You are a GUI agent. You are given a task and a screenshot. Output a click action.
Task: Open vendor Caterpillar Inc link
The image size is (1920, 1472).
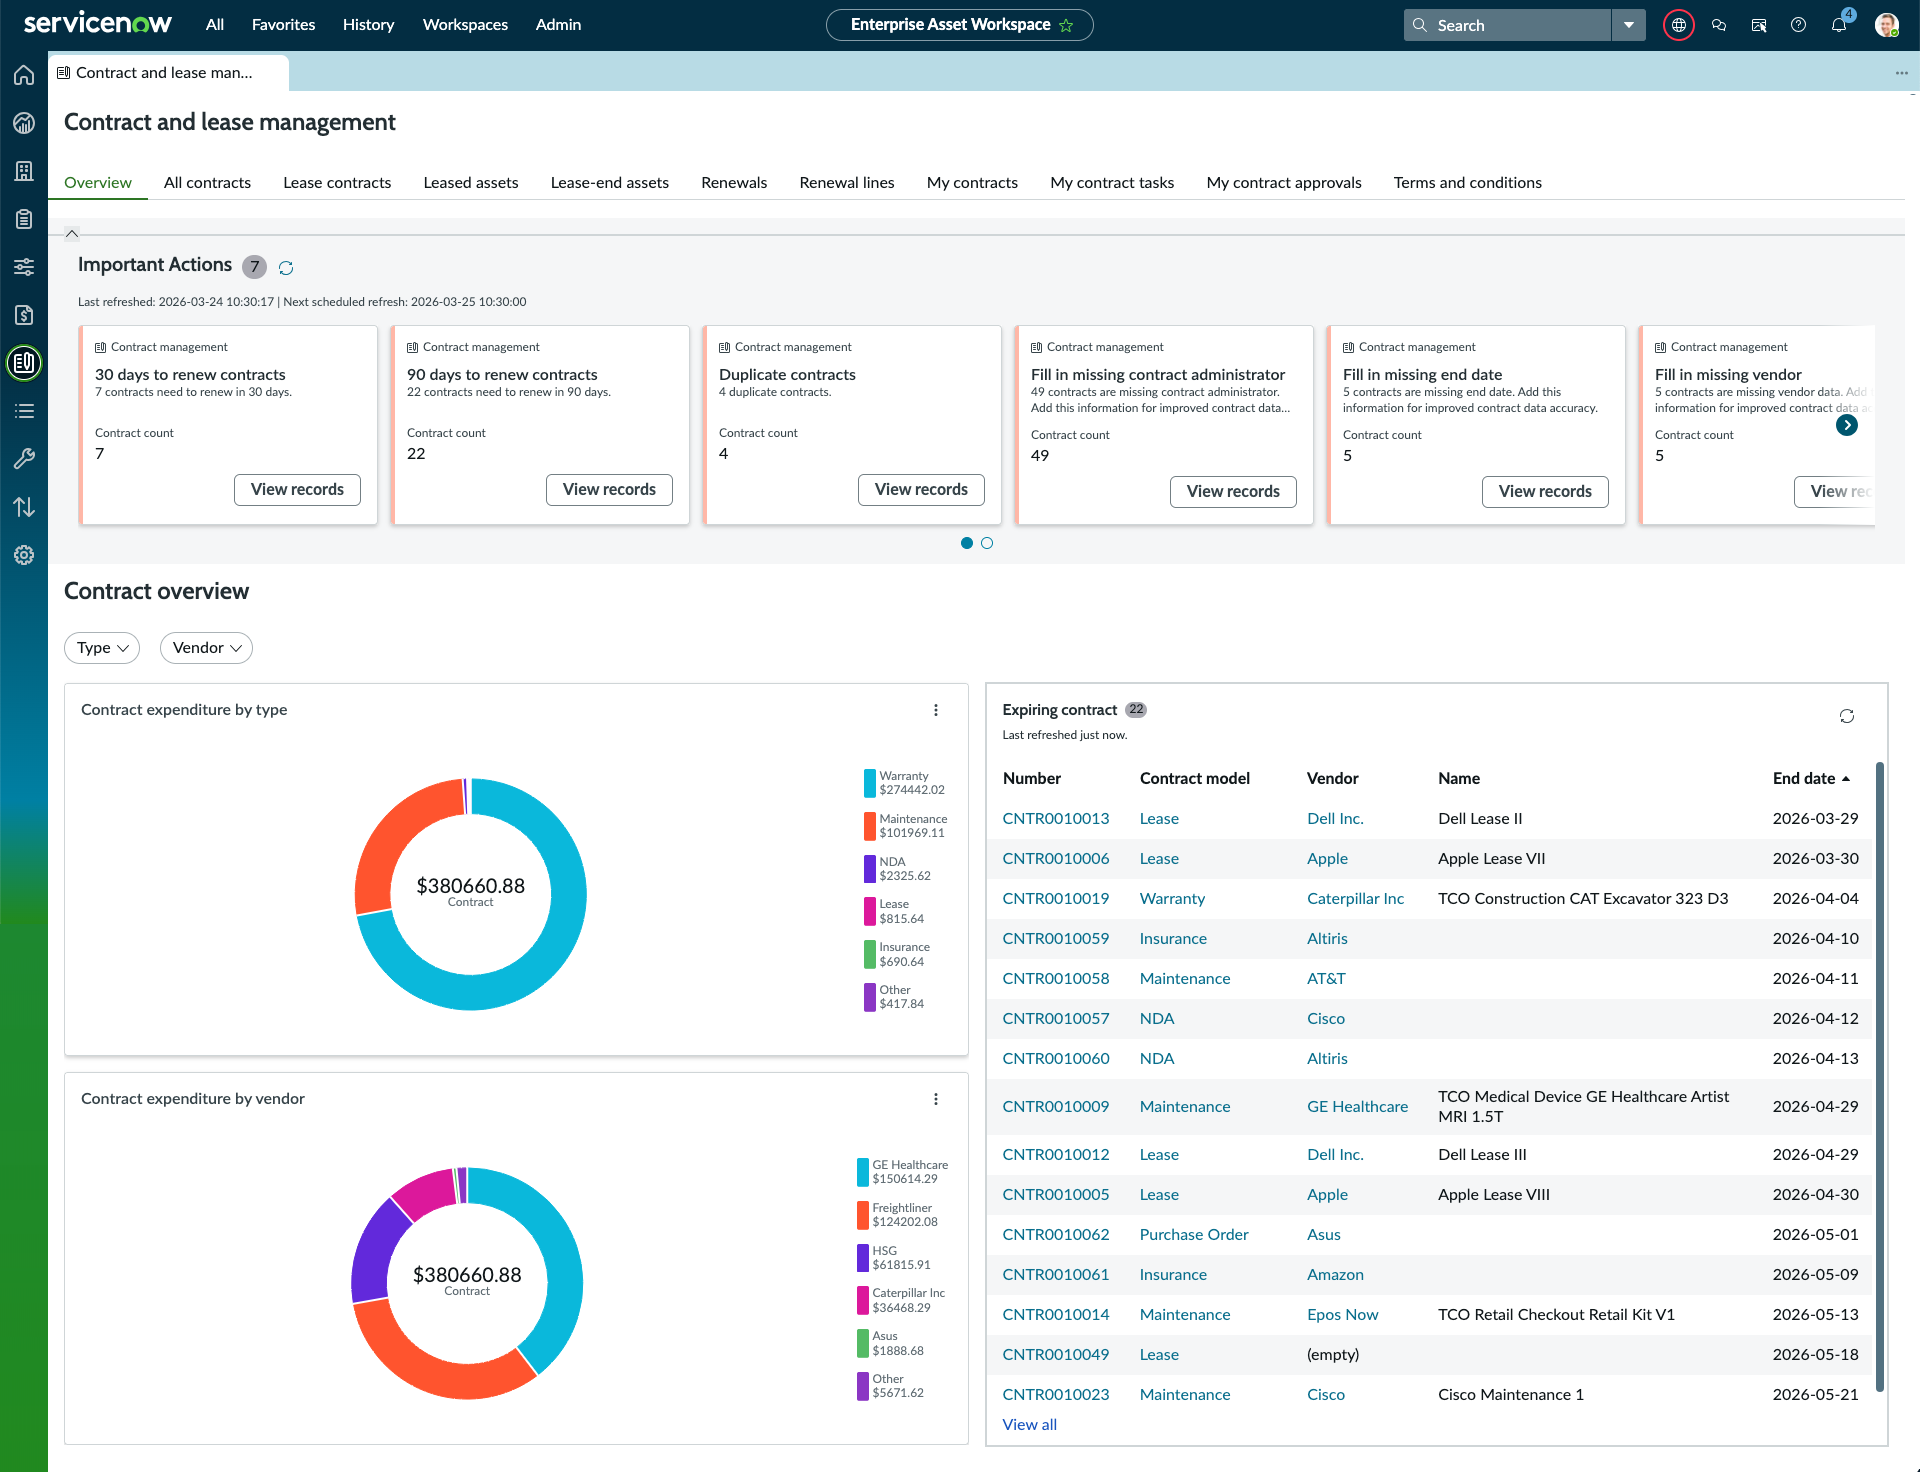[x=1355, y=898]
